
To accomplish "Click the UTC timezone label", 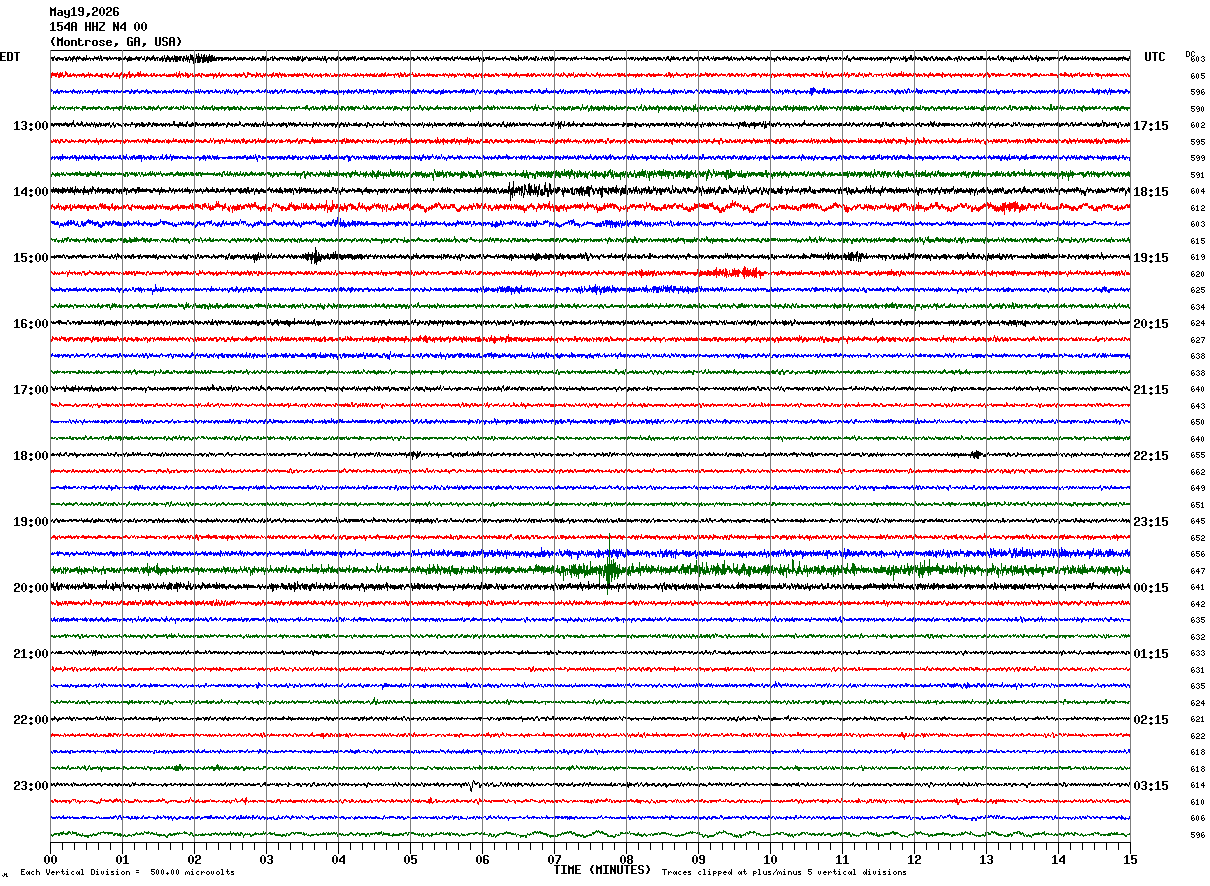I will (1155, 57).
